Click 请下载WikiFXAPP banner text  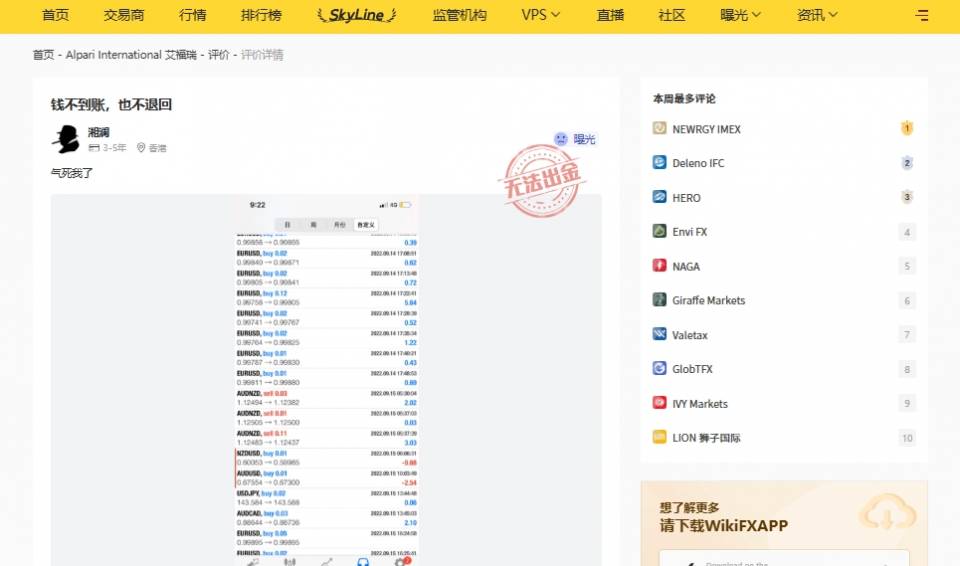[x=723, y=526]
